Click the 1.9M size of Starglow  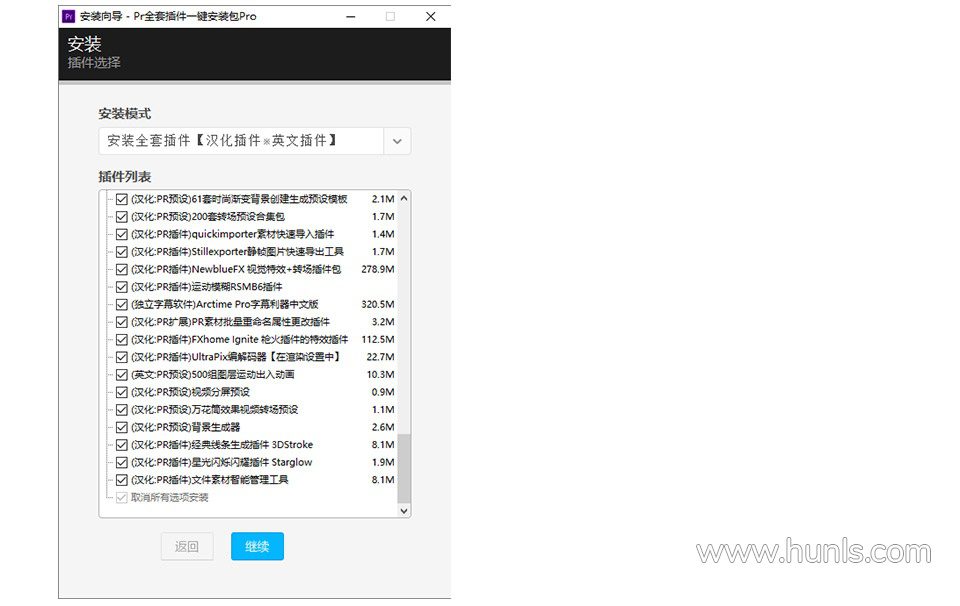383,463
